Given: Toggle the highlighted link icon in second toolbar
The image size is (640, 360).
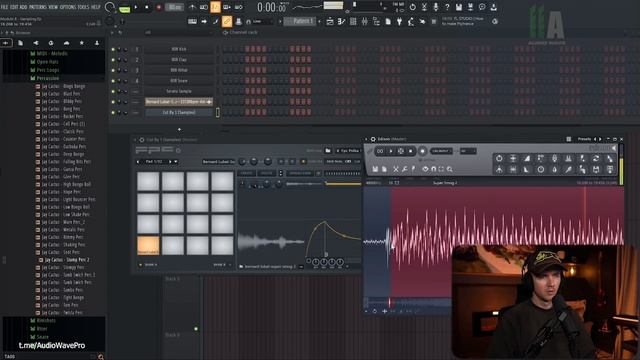Looking at the screenshot, I should (x=227, y=21).
